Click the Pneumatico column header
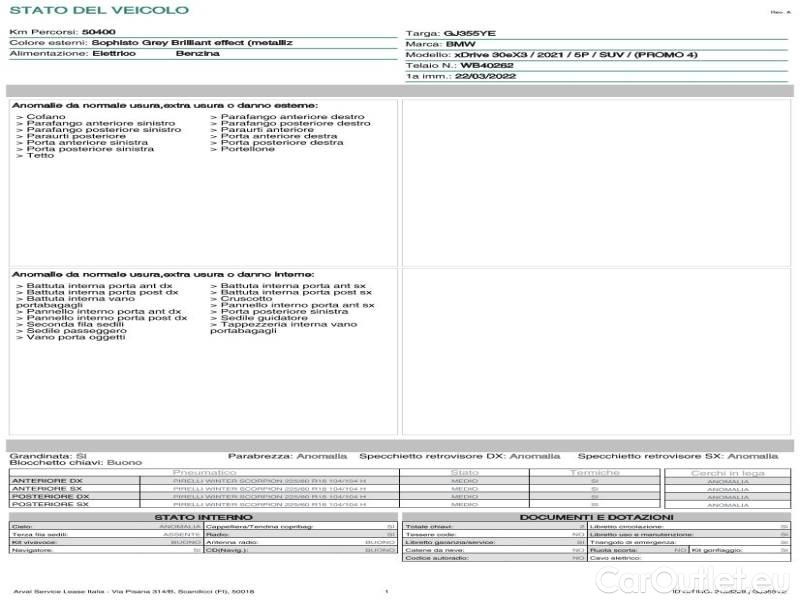This screenshot has width=800, height=600. (205, 472)
